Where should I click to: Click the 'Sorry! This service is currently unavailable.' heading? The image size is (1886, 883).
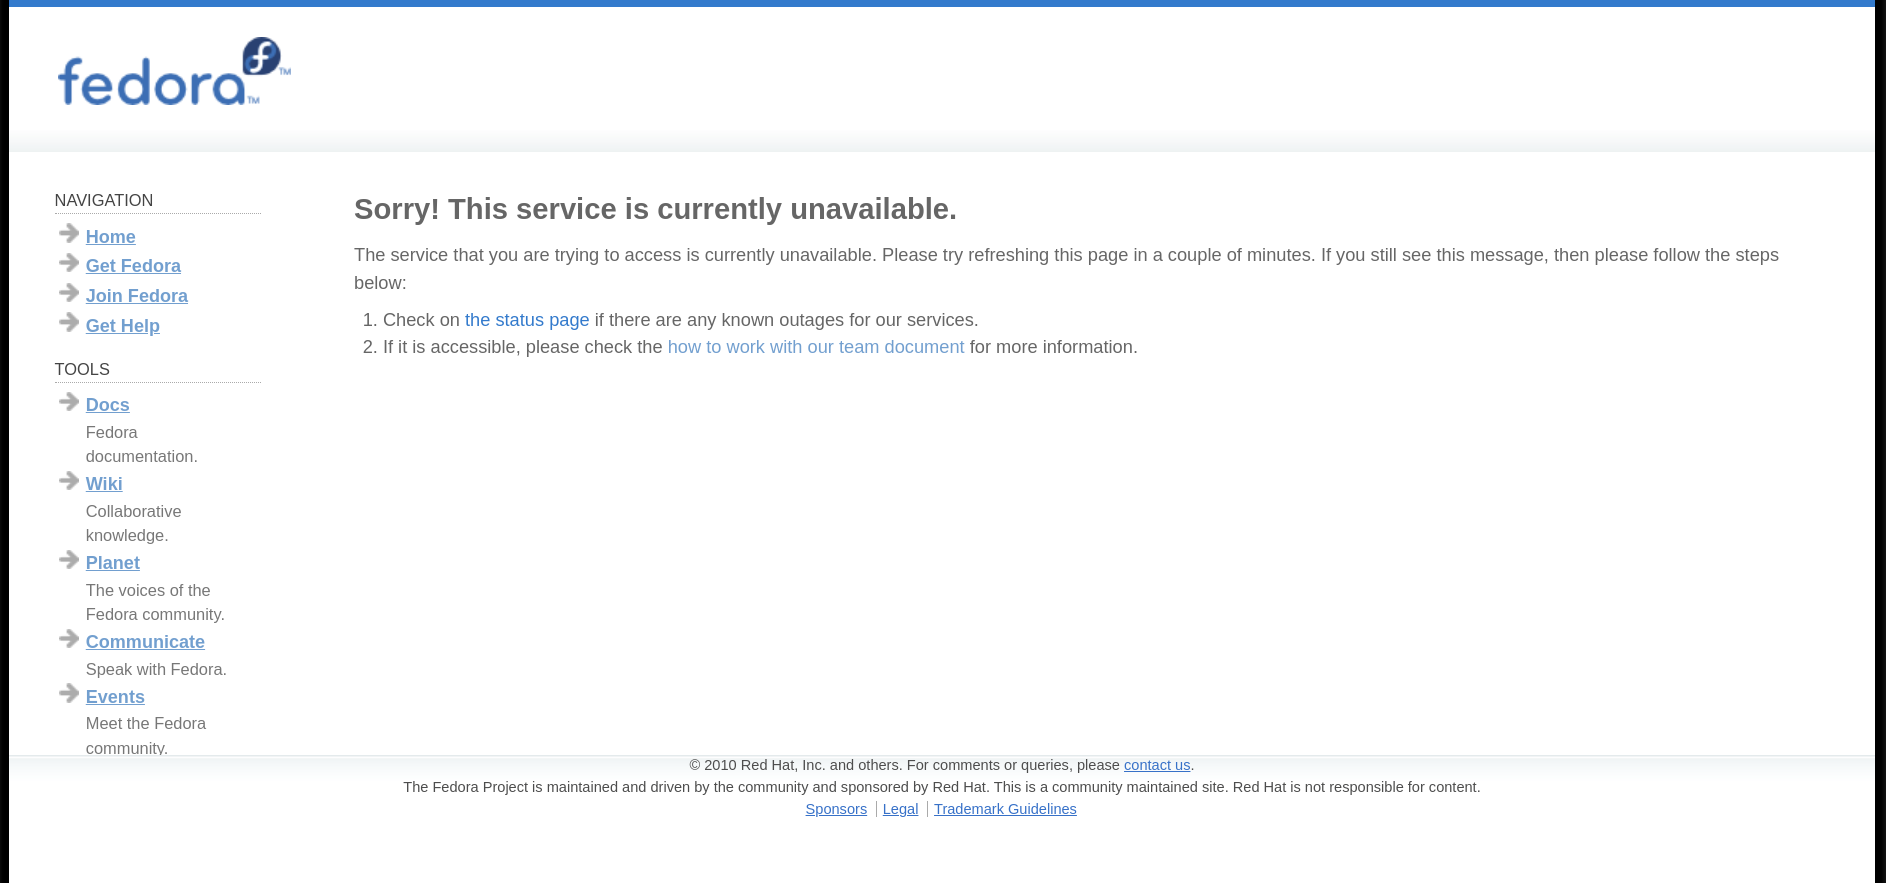point(655,209)
